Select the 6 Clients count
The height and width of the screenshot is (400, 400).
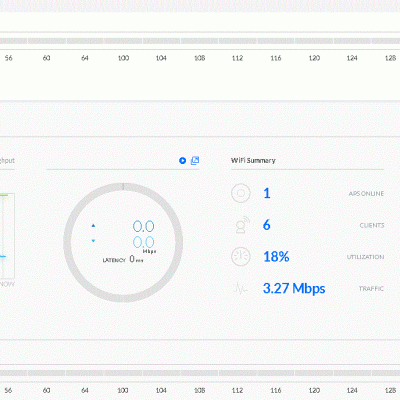click(x=267, y=225)
